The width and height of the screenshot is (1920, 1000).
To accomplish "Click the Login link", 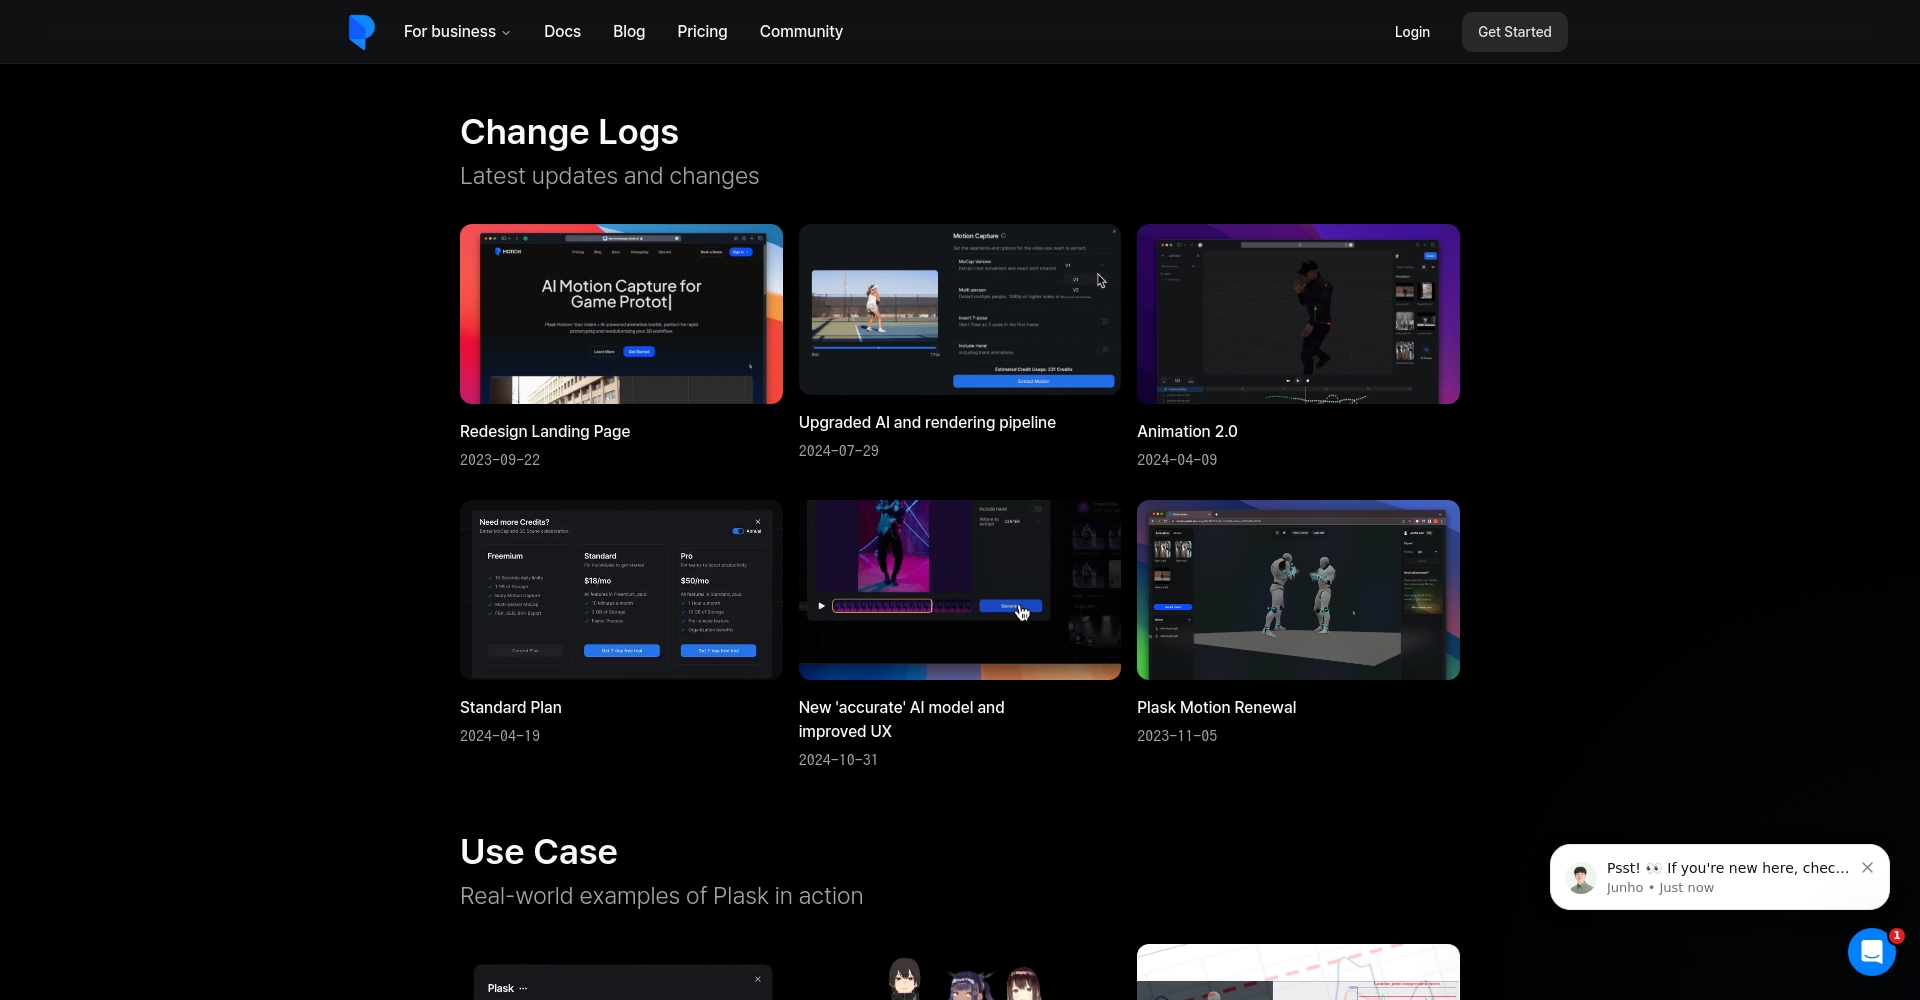I will click(x=1412, y=32).
